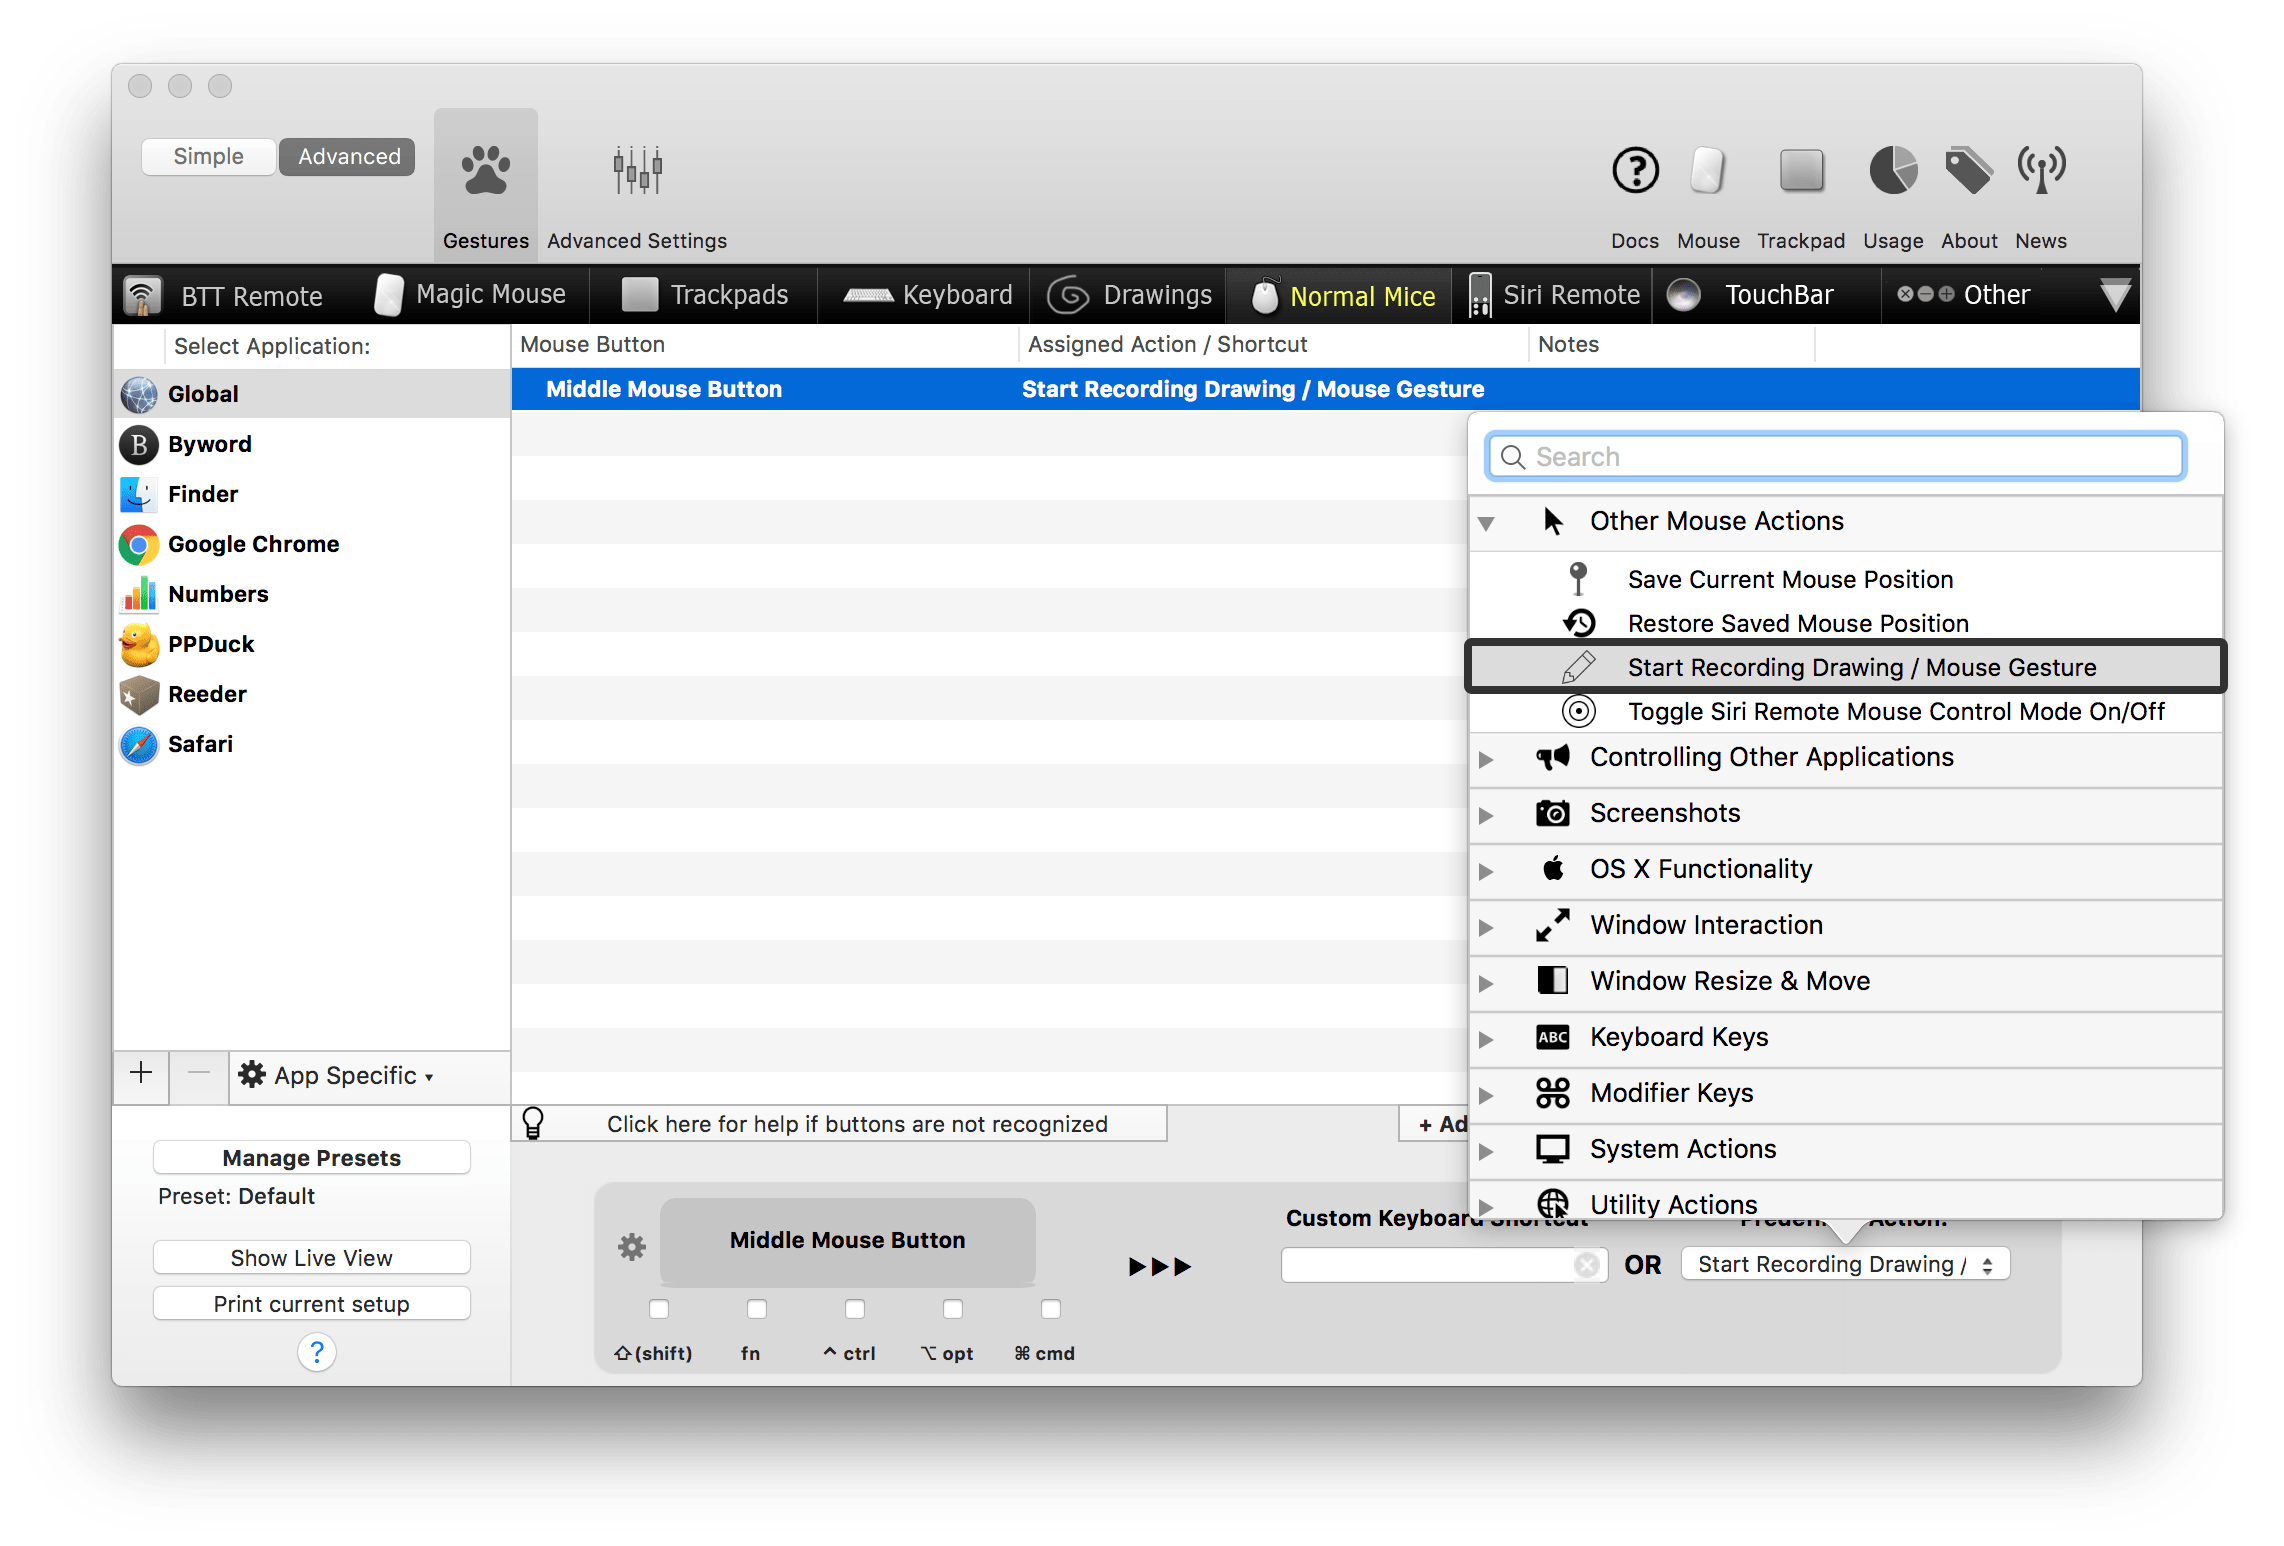The width and height of the screenshot is (2284, 1546).
Task: Open the App Specific dropdown
Action: [x=340, y=1076]
